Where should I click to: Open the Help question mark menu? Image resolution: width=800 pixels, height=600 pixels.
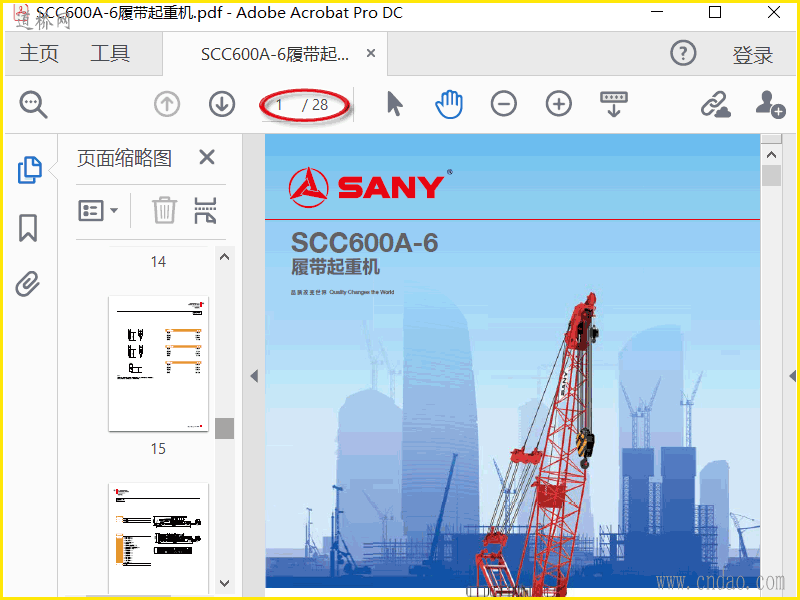coord(683,53)
